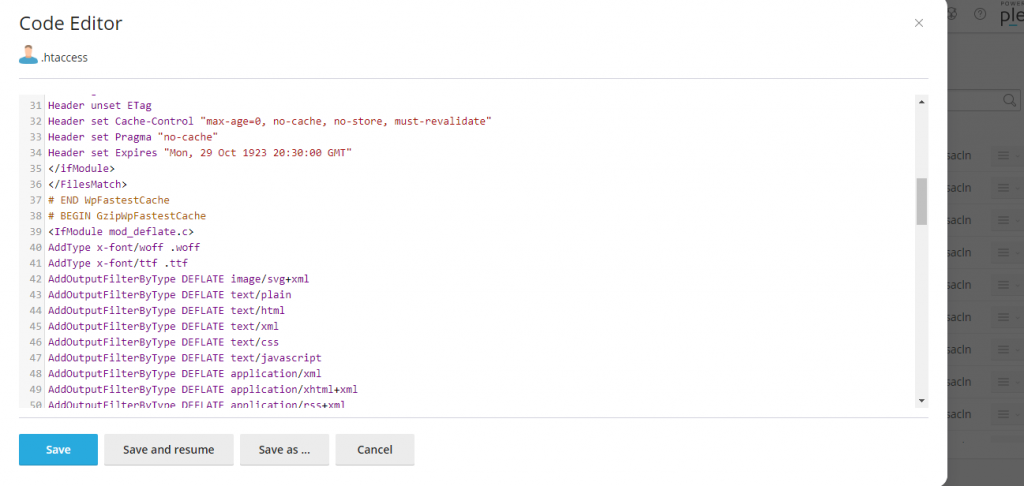The height and width of the screenshot is (486, 1024).
Task: Click line number 45 in the gutter
Action: pyautogui.click(x=36, y=326)
